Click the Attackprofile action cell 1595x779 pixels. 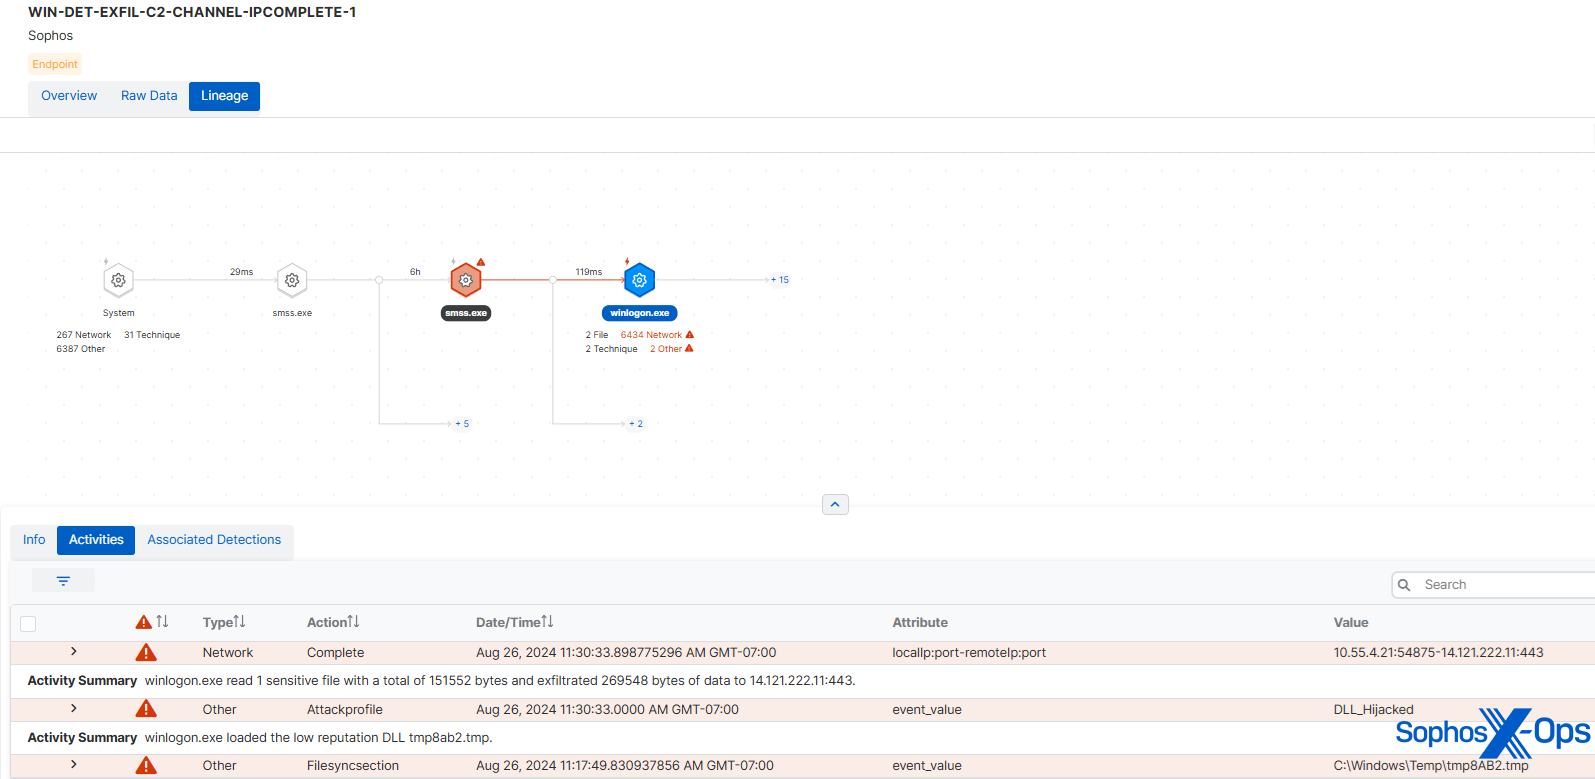pos(344,709)
